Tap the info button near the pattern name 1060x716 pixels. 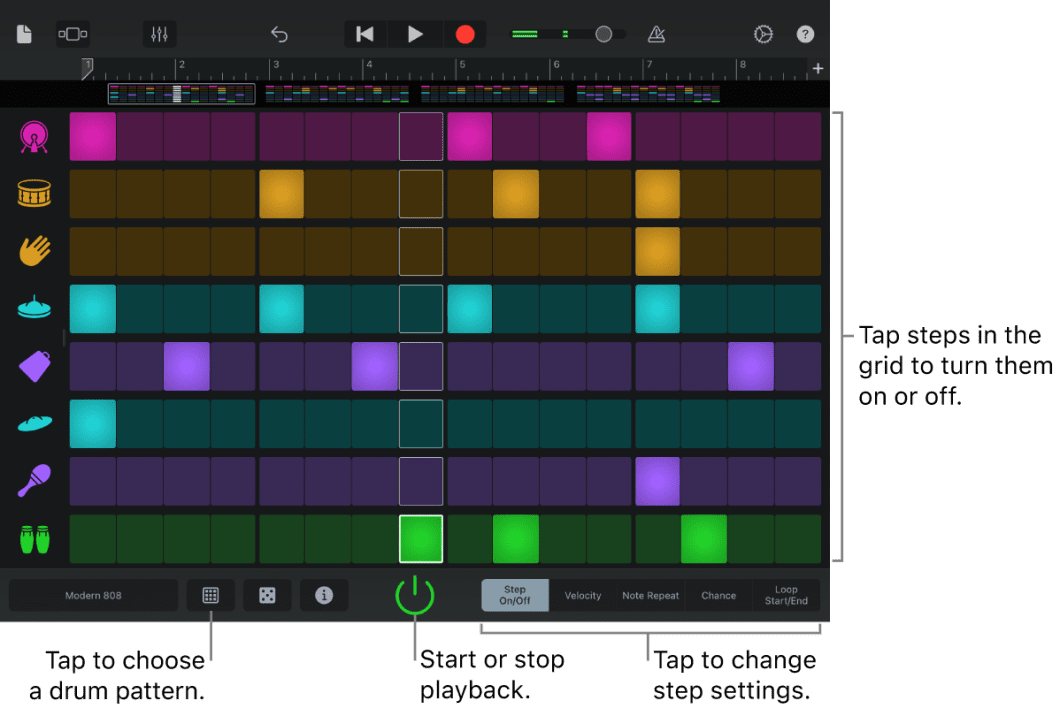(324, 595)
